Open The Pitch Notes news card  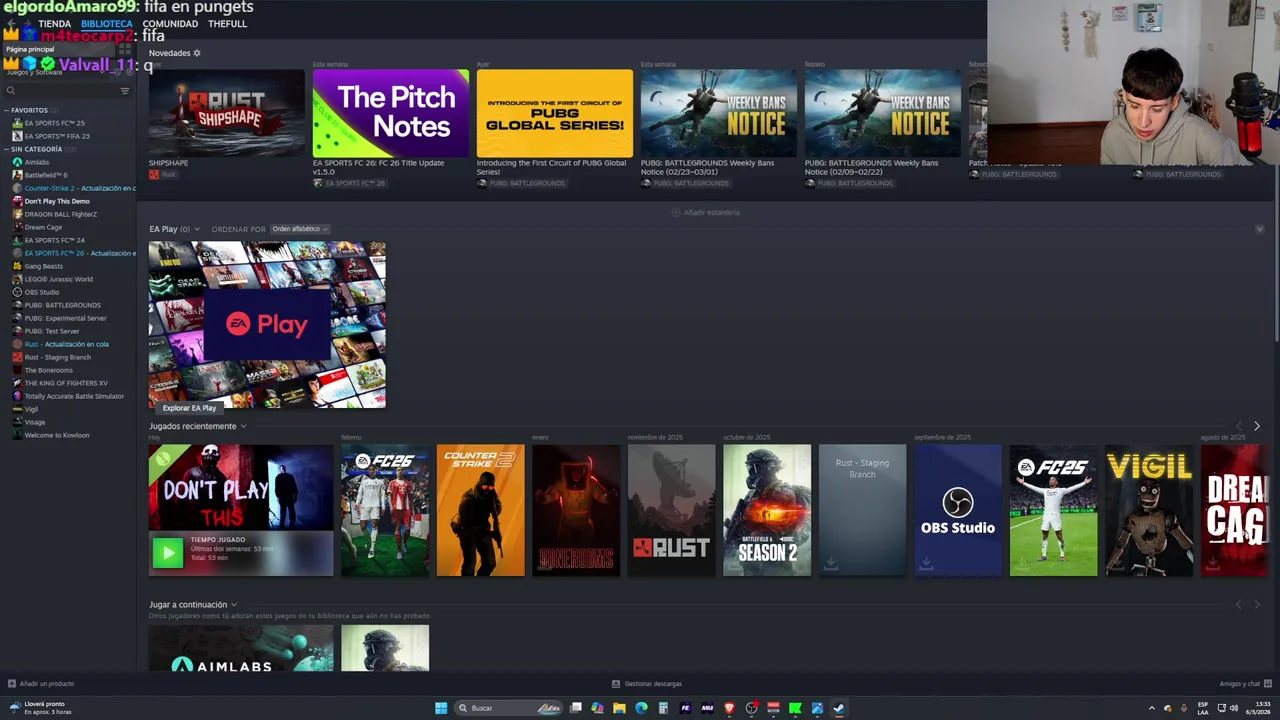pos(391,113)
